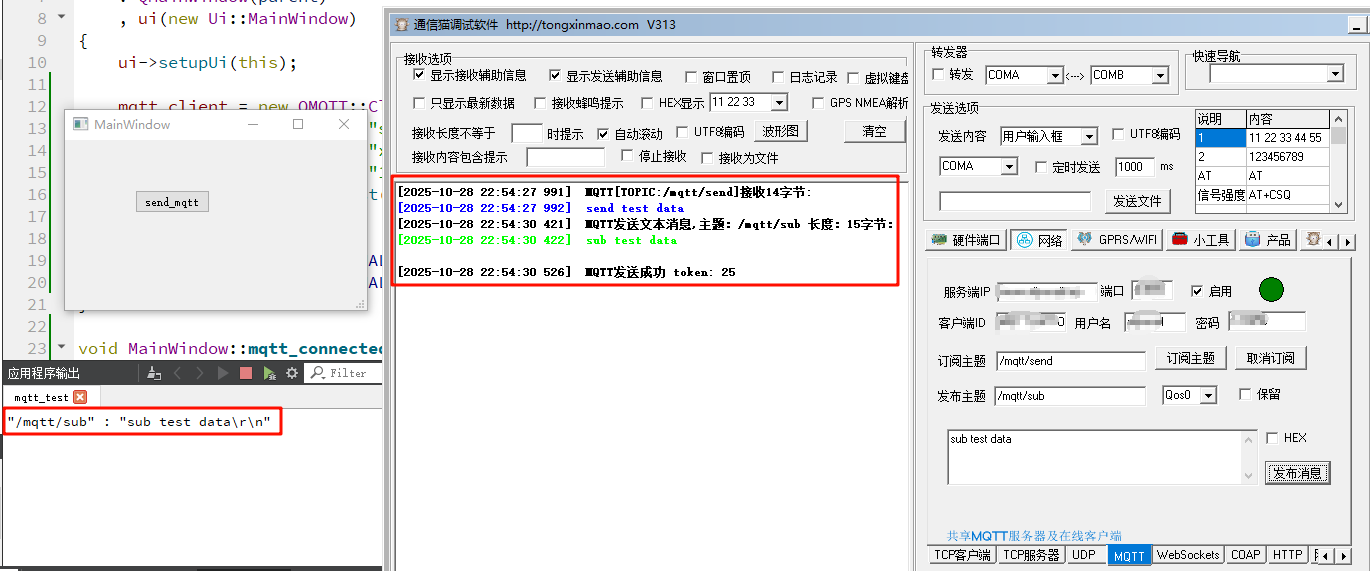Open 用户输入框 send content dropdown
Screen dimensions: 1370x571
click(x=1090, y=136)
